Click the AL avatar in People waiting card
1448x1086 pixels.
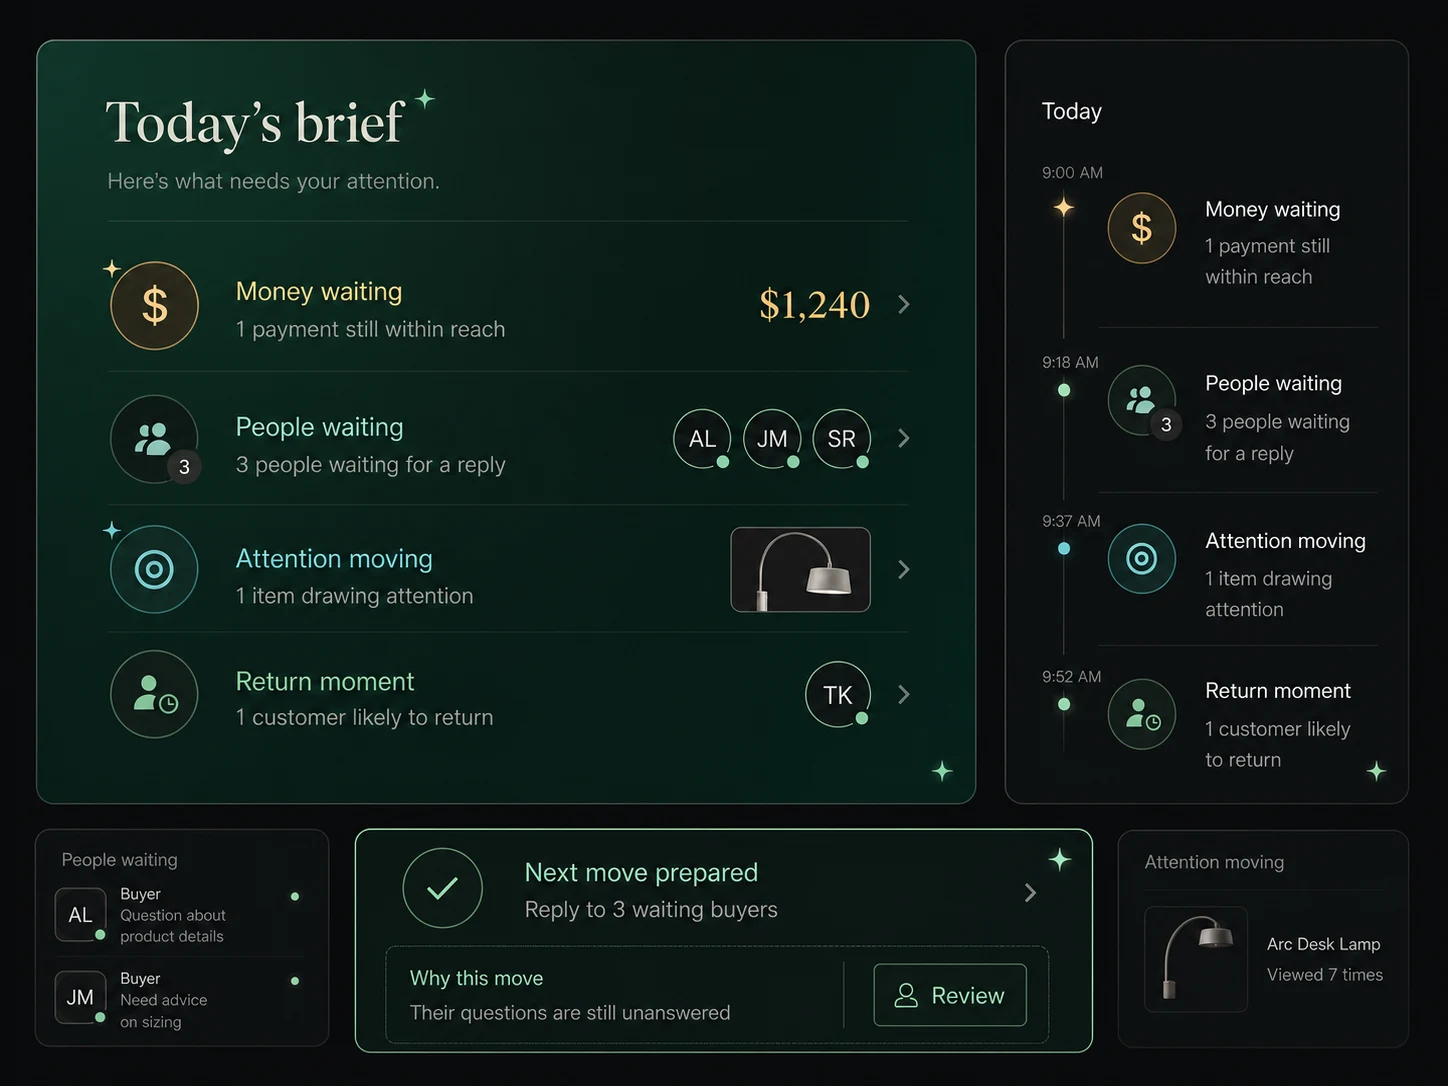(81, 914)
